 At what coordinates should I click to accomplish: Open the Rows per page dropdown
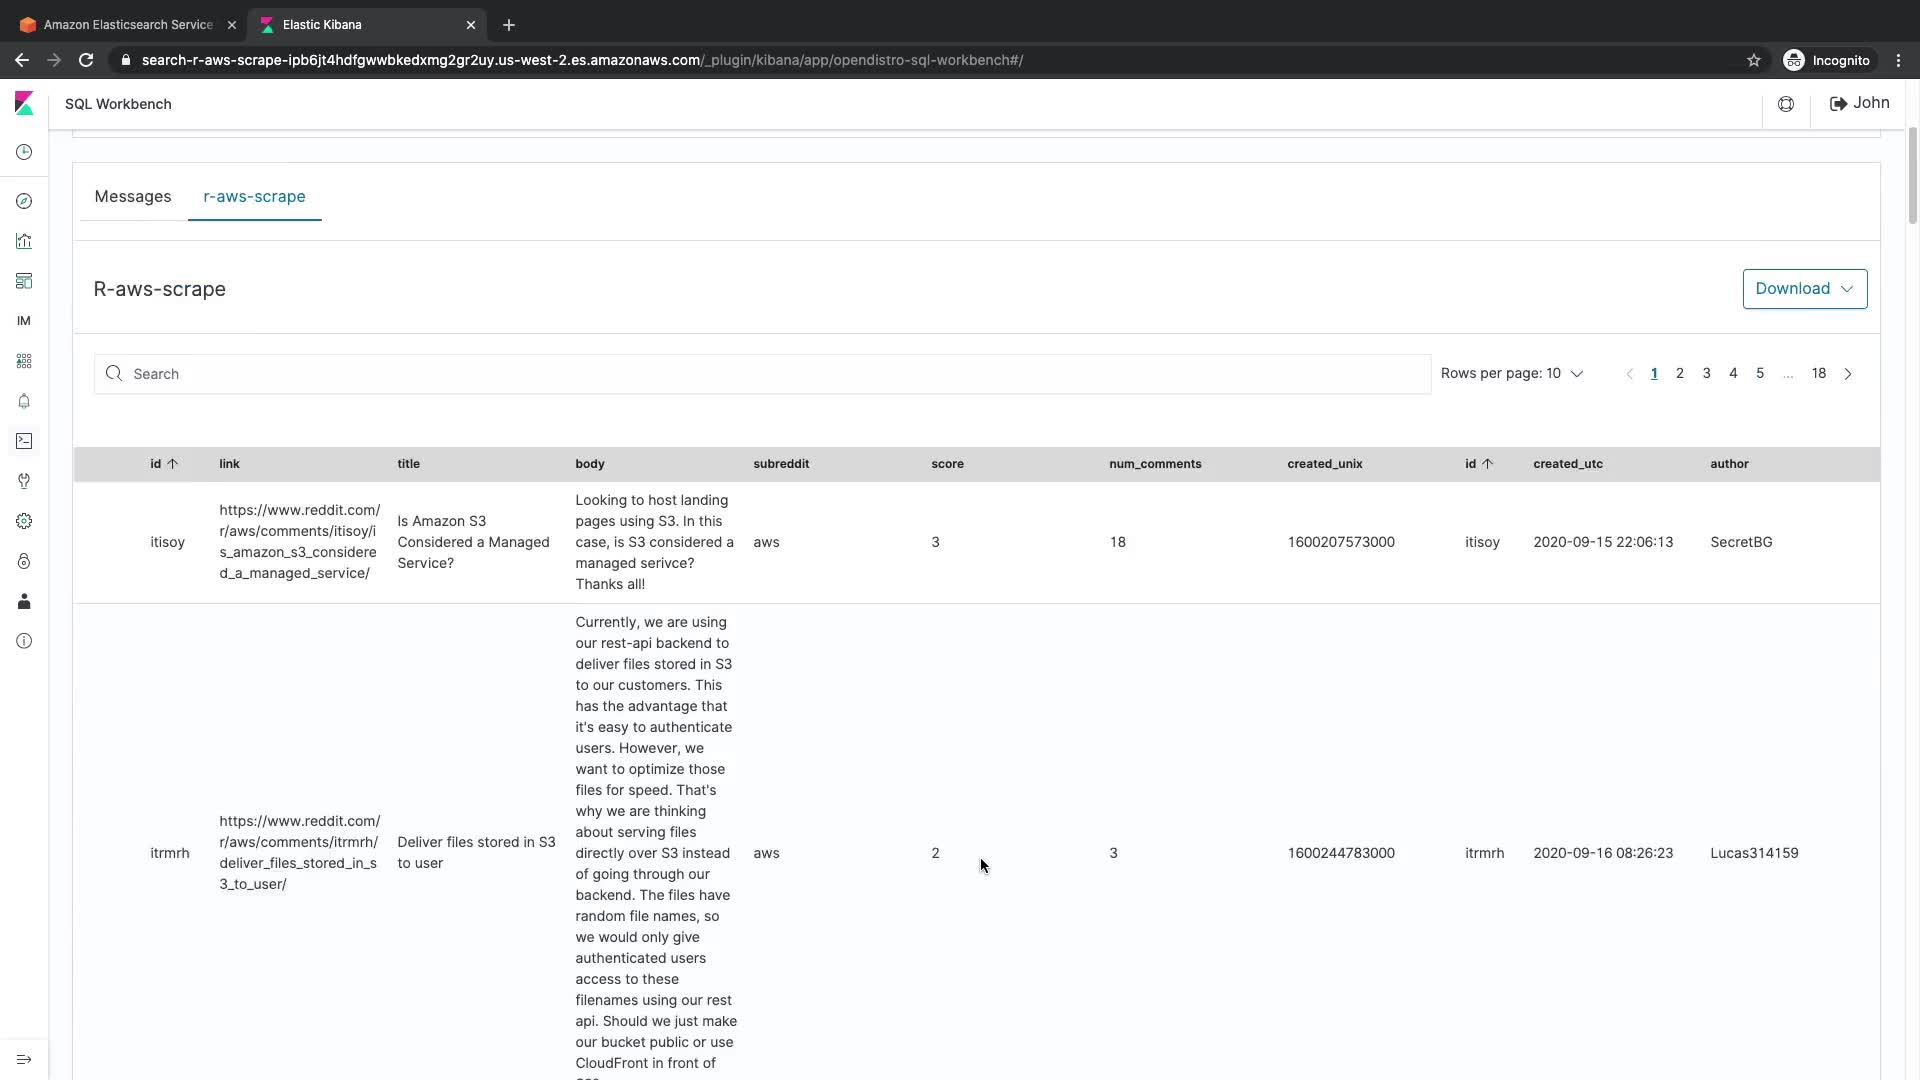pos(1511,373)
